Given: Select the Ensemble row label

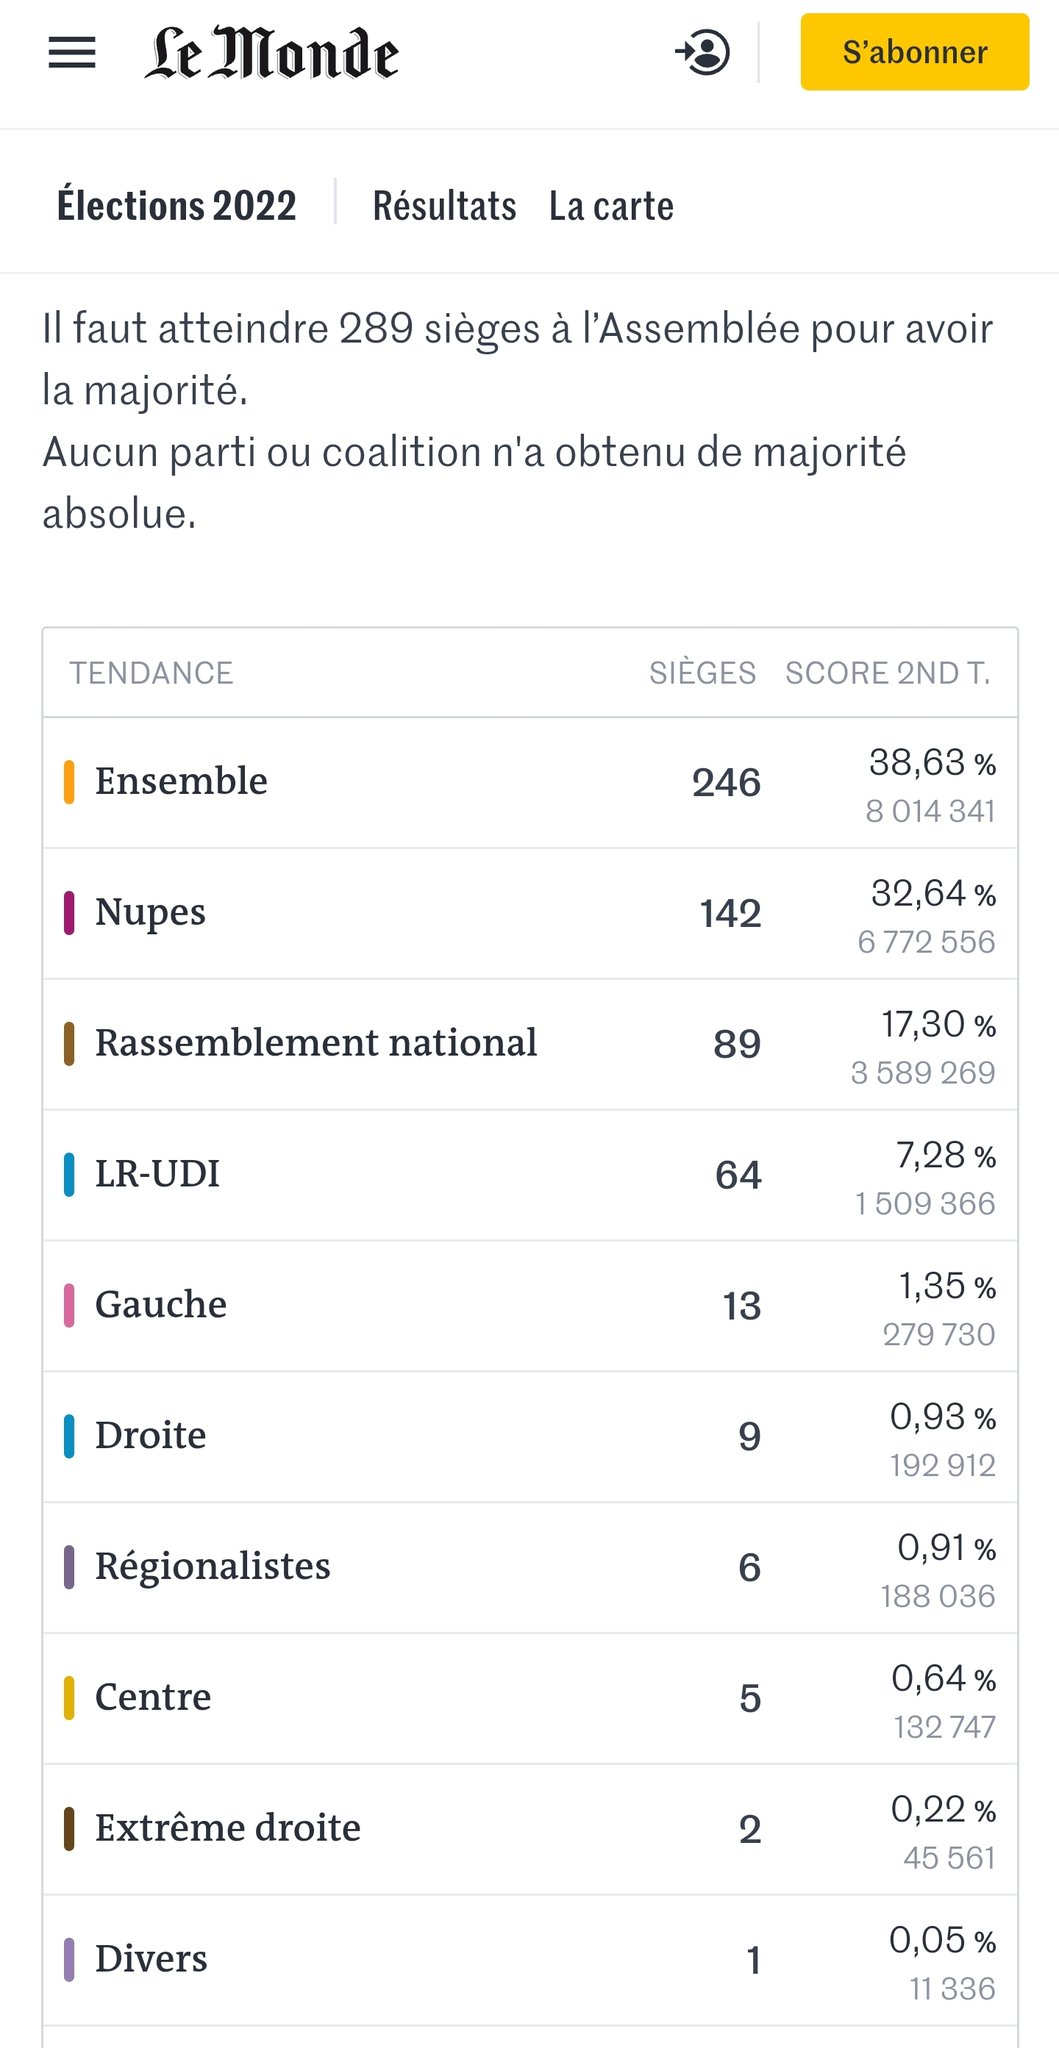Looking at the screenshot, I should click(x=181, y=781).
